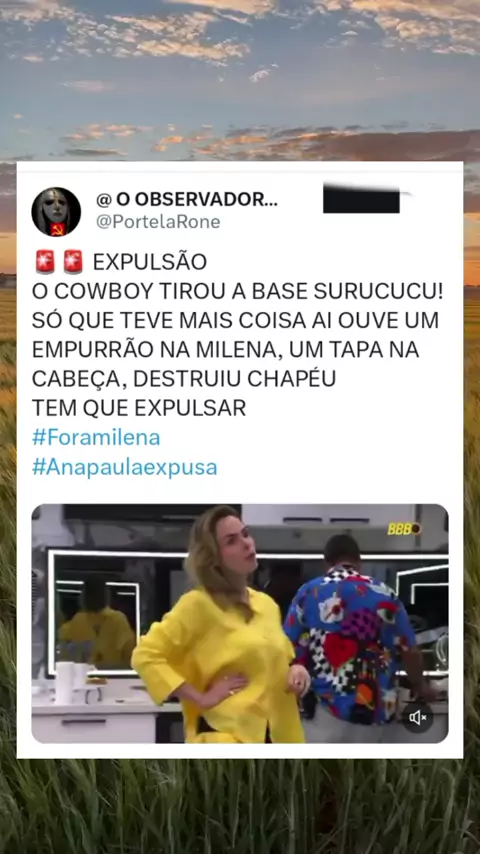Screen dimensions: 480x854
Task: Select the word EXPULSÃO in the tweet
Action: tap(150, 262)
